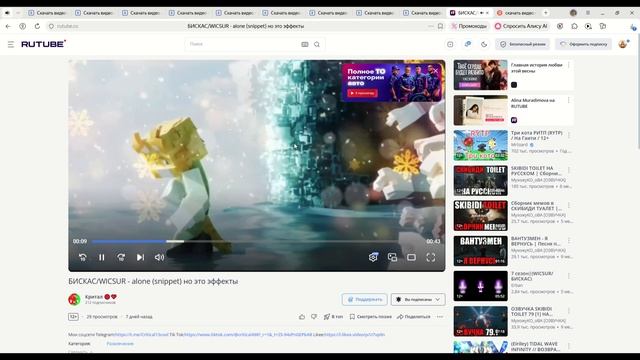Switch to the last скачать видео tab with red icon

pyautogui.click(x=517, y=13)
